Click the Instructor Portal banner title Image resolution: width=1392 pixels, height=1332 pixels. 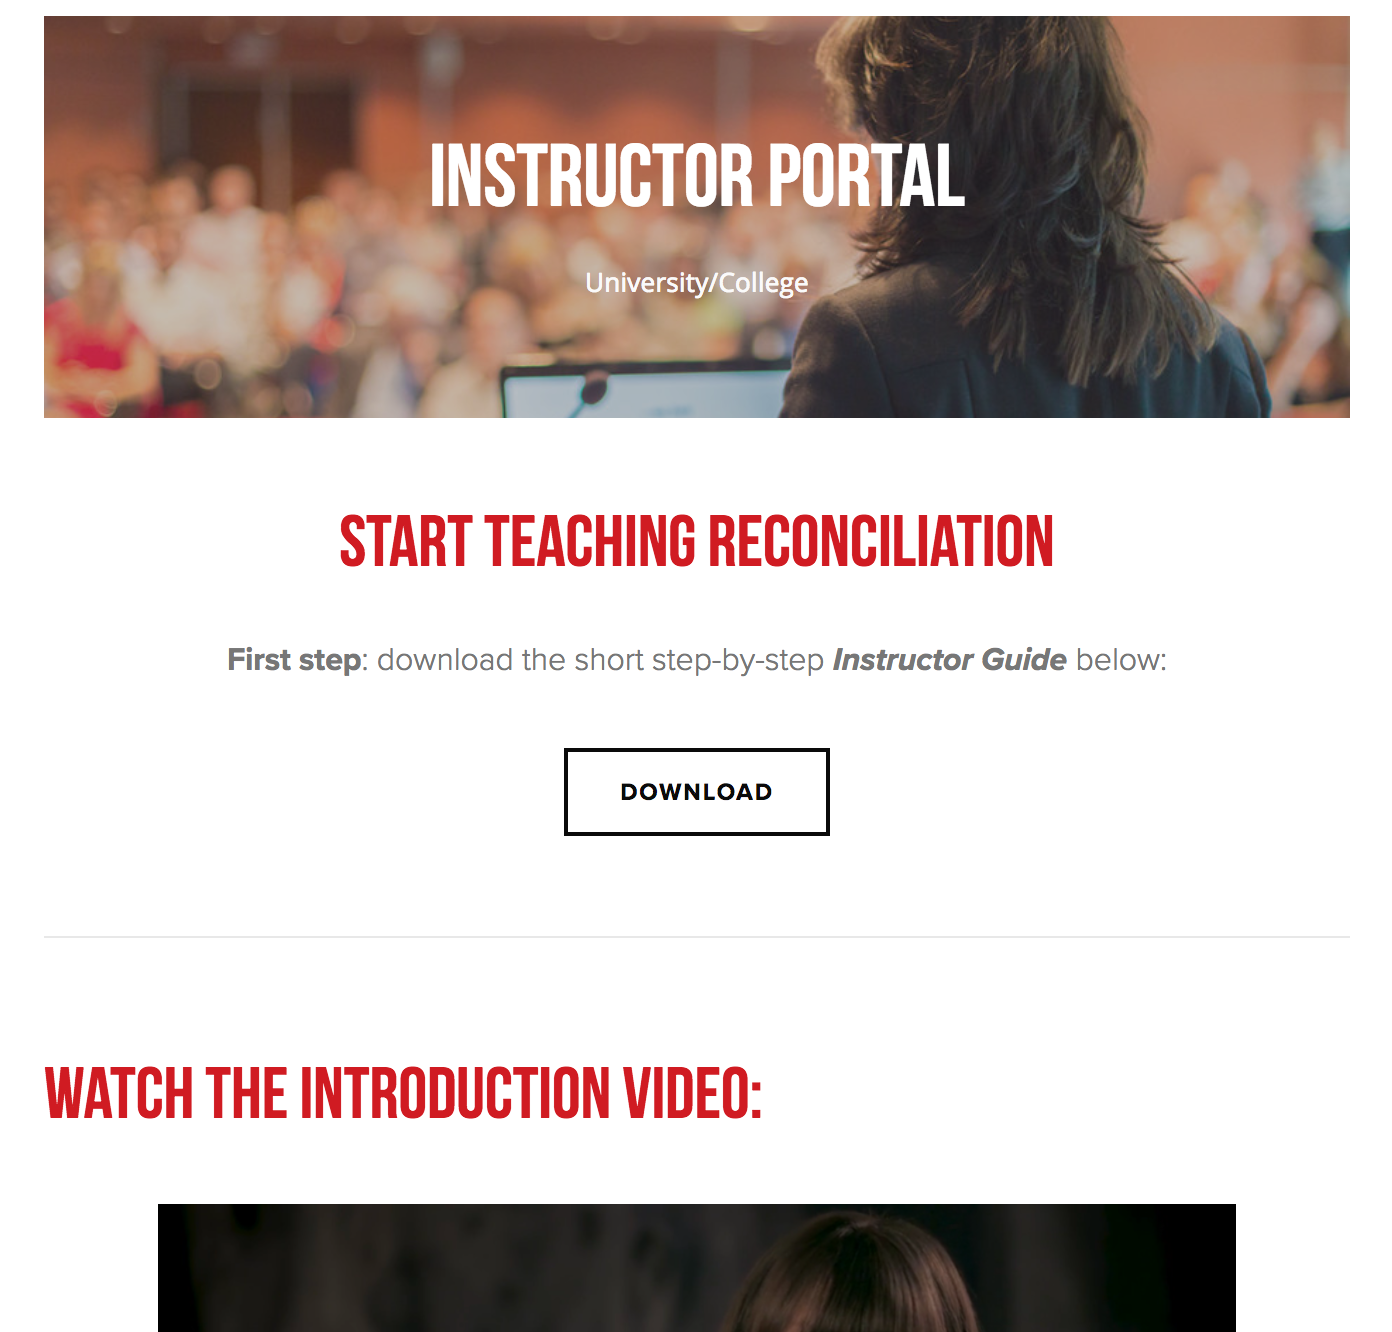(x=697, y=176)
